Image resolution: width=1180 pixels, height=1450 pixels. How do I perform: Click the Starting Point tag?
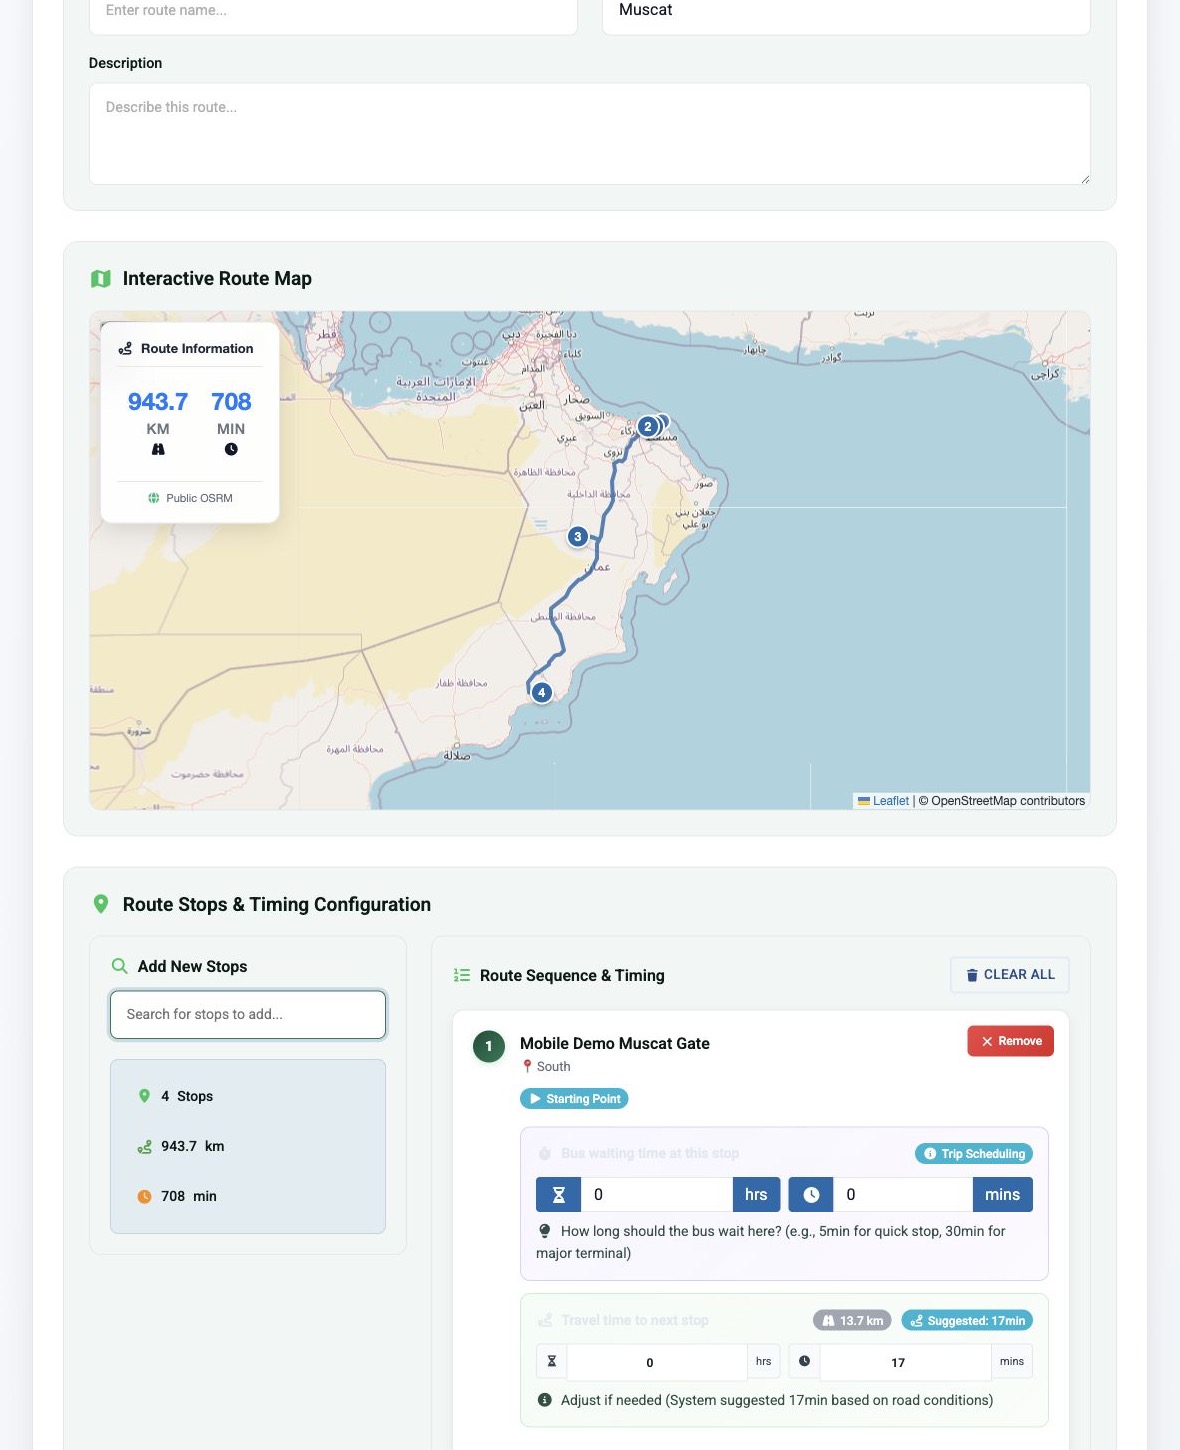click(574, 1099)
